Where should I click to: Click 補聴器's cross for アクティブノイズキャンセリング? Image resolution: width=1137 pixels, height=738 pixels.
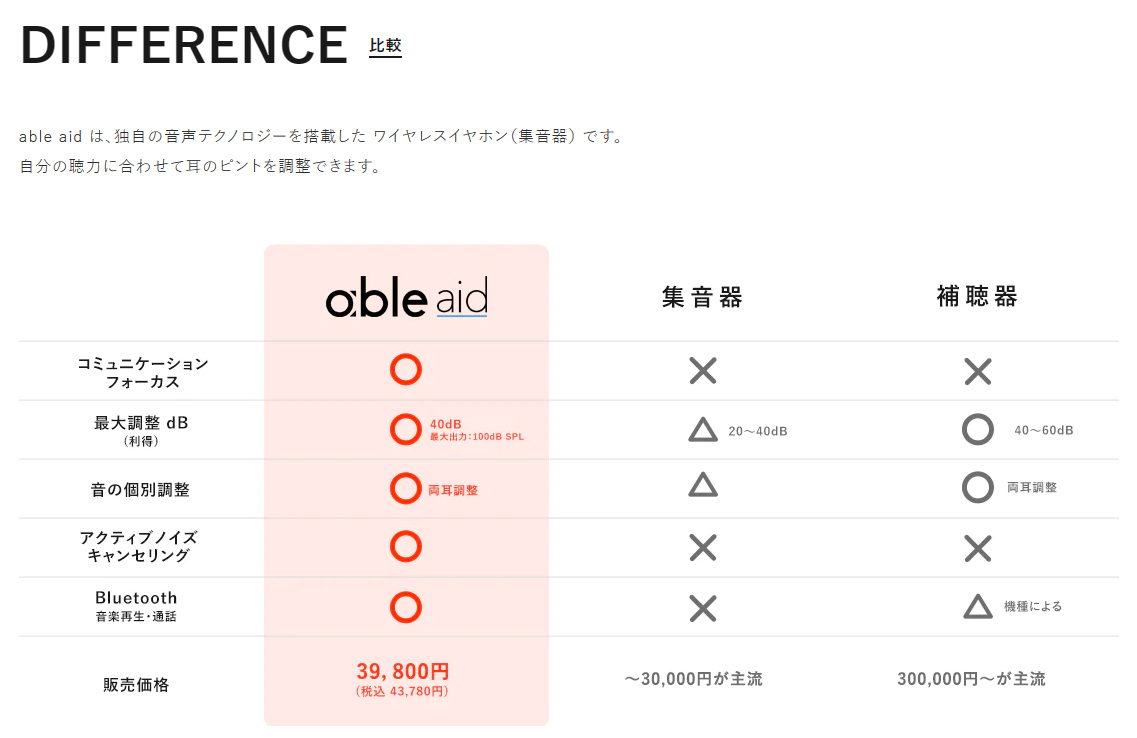coord(977,548)
